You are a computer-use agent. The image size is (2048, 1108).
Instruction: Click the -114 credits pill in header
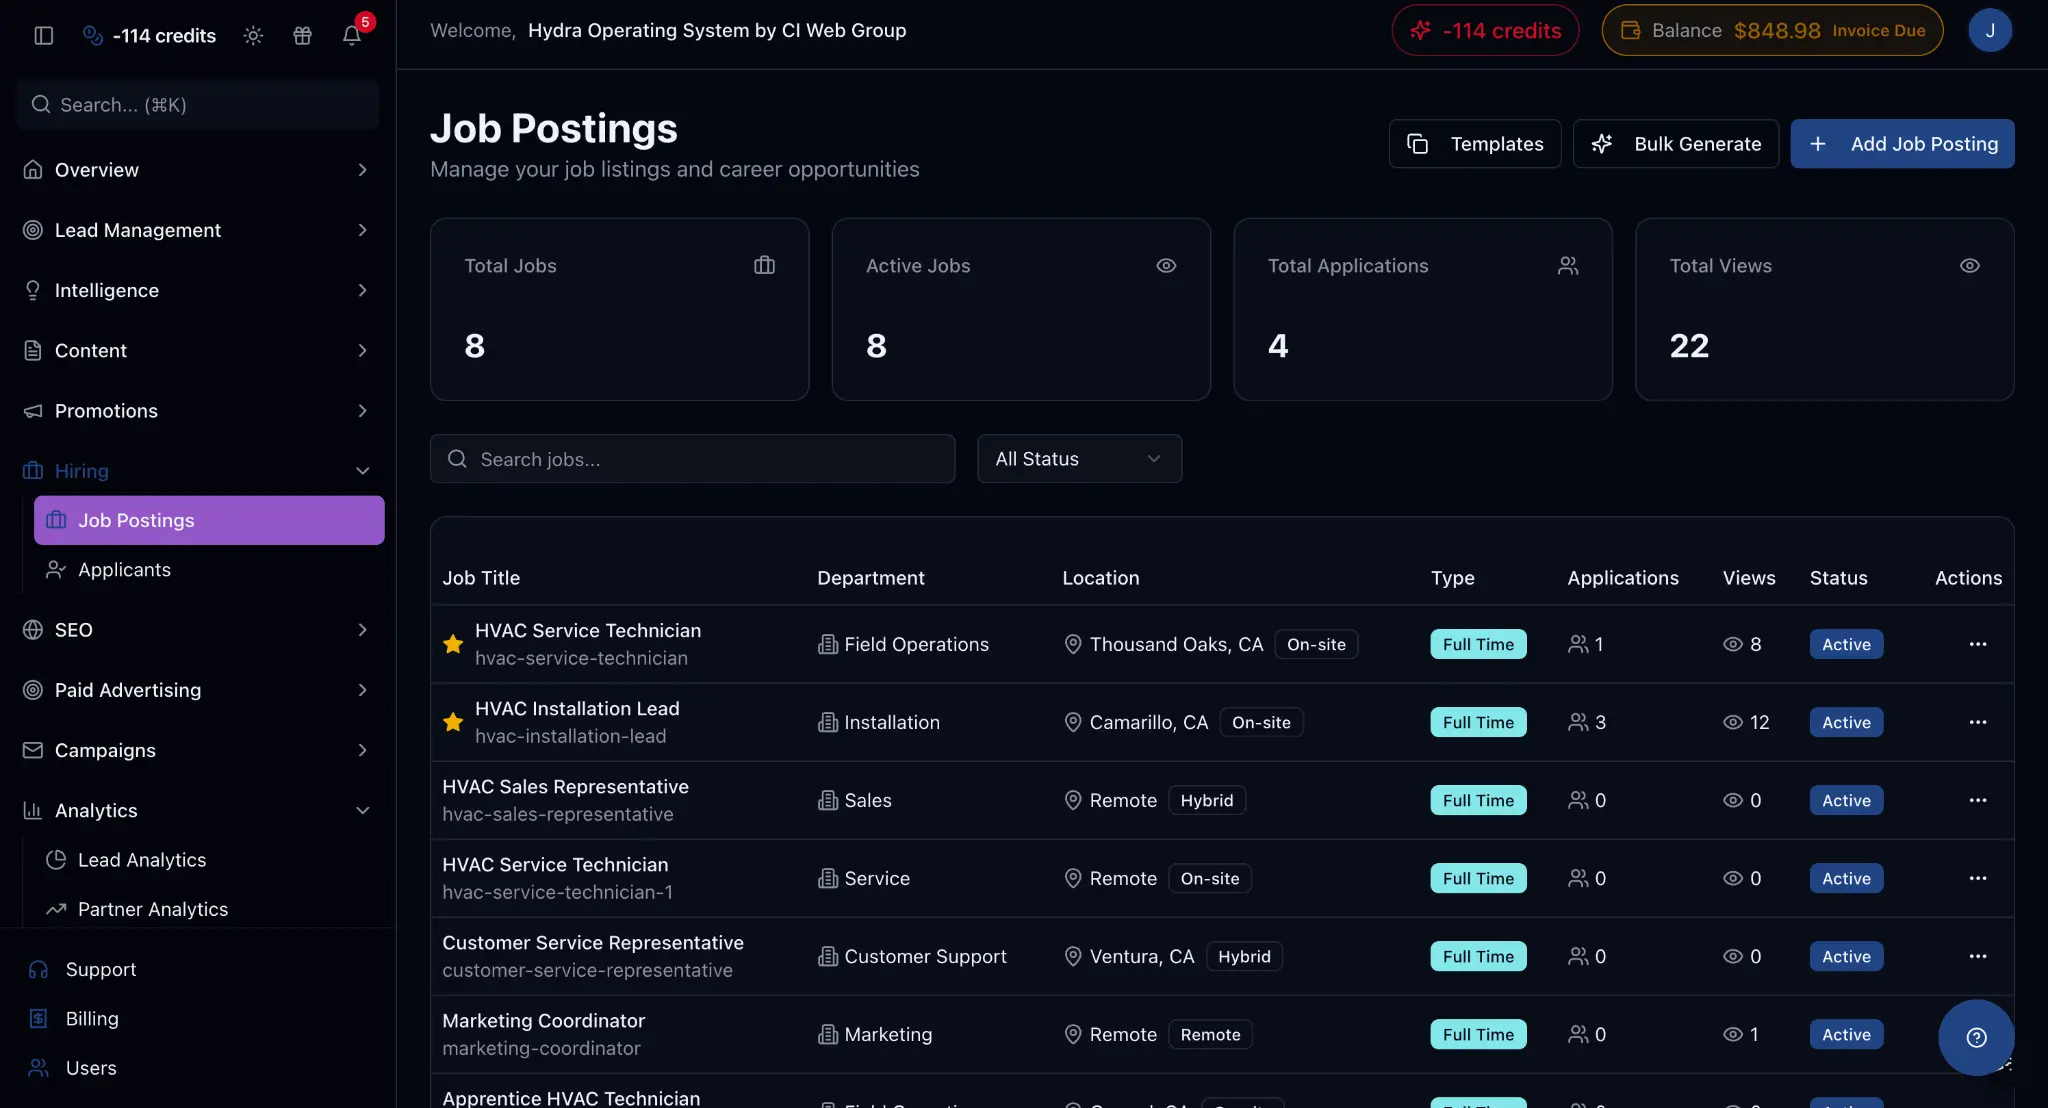(x=1485, y=30)
